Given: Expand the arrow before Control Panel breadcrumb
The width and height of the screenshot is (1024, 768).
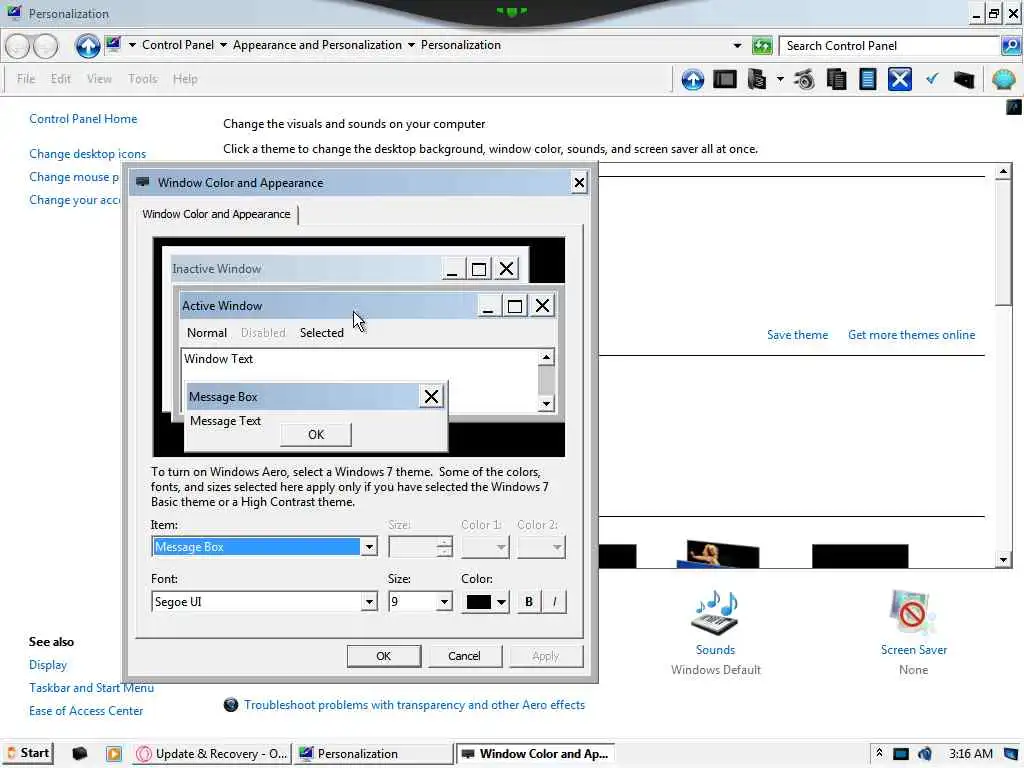Looking at the screenshot, I should pos(133,45).
